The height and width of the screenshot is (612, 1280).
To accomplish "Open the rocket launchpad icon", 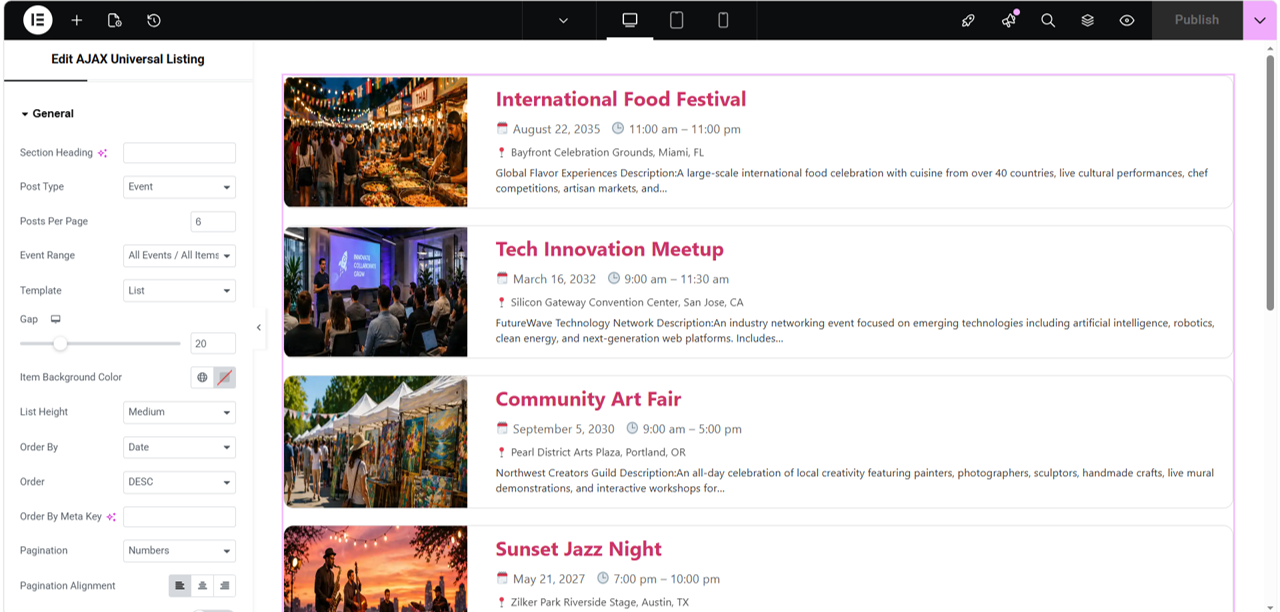I will point(968,20).
